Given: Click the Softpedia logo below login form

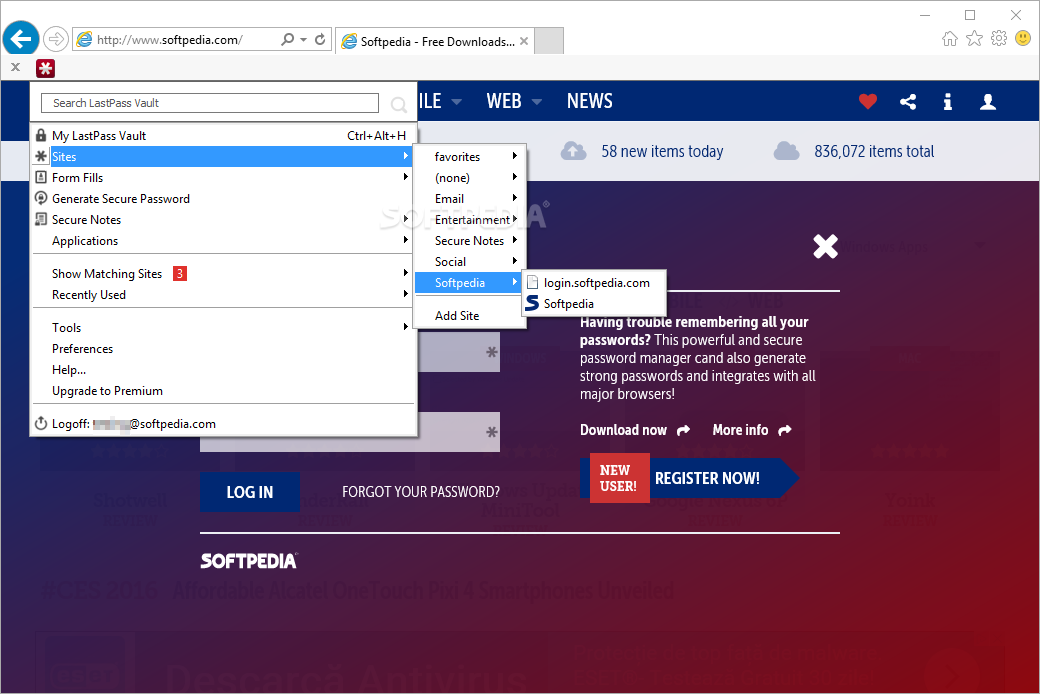Looking at the screenshot, I should coord(249,561).
